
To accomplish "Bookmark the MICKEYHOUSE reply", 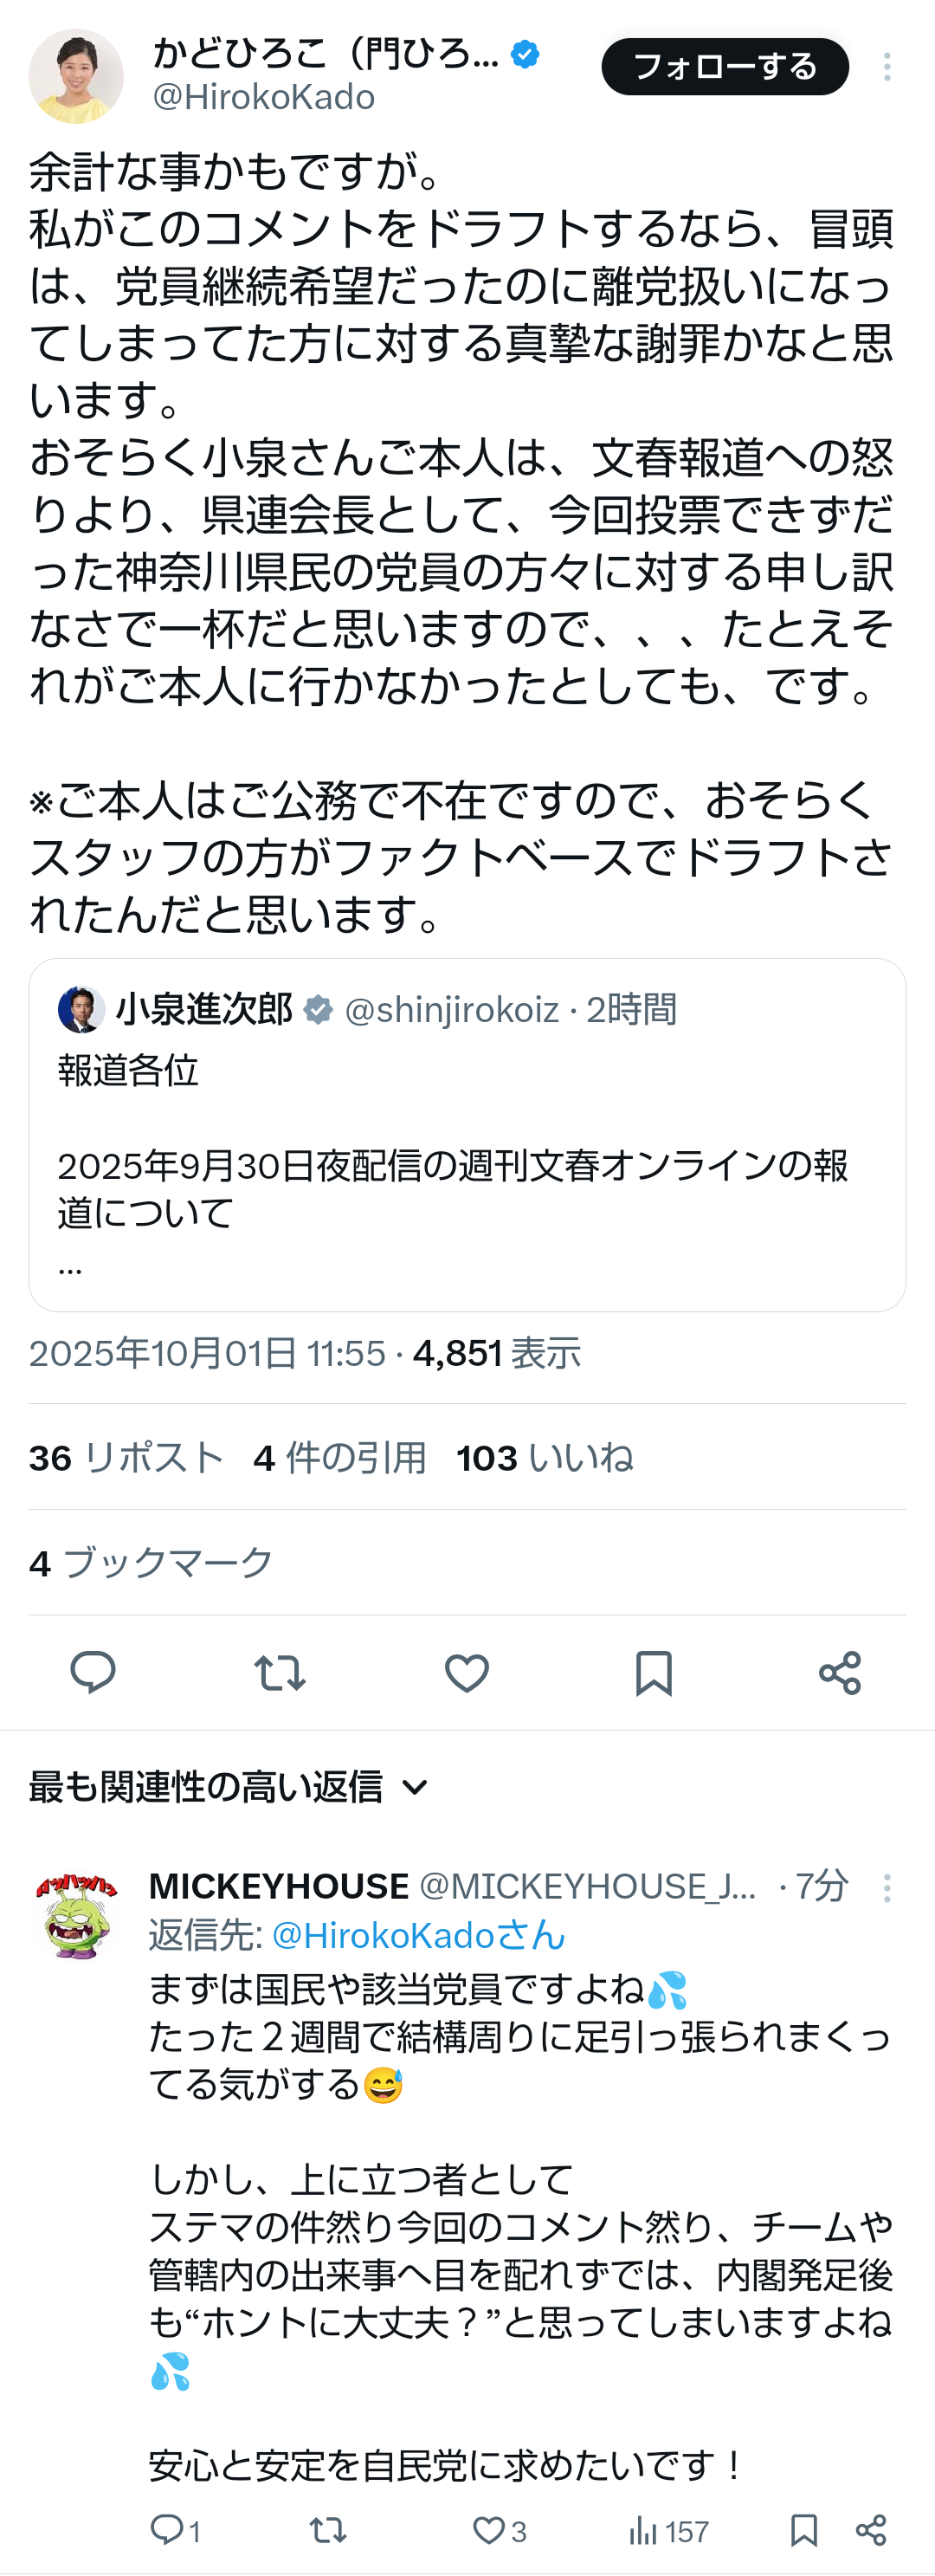I will click(x=803, y=2530).
